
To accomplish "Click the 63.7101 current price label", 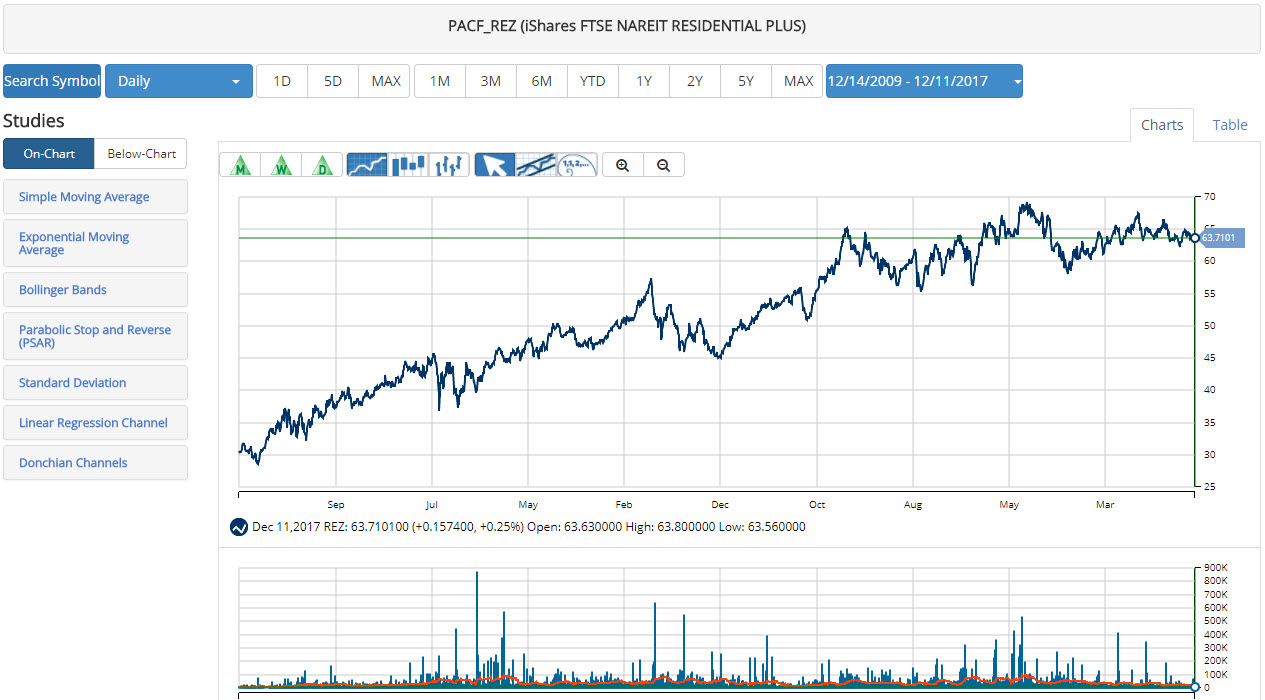I will 1220,238.
